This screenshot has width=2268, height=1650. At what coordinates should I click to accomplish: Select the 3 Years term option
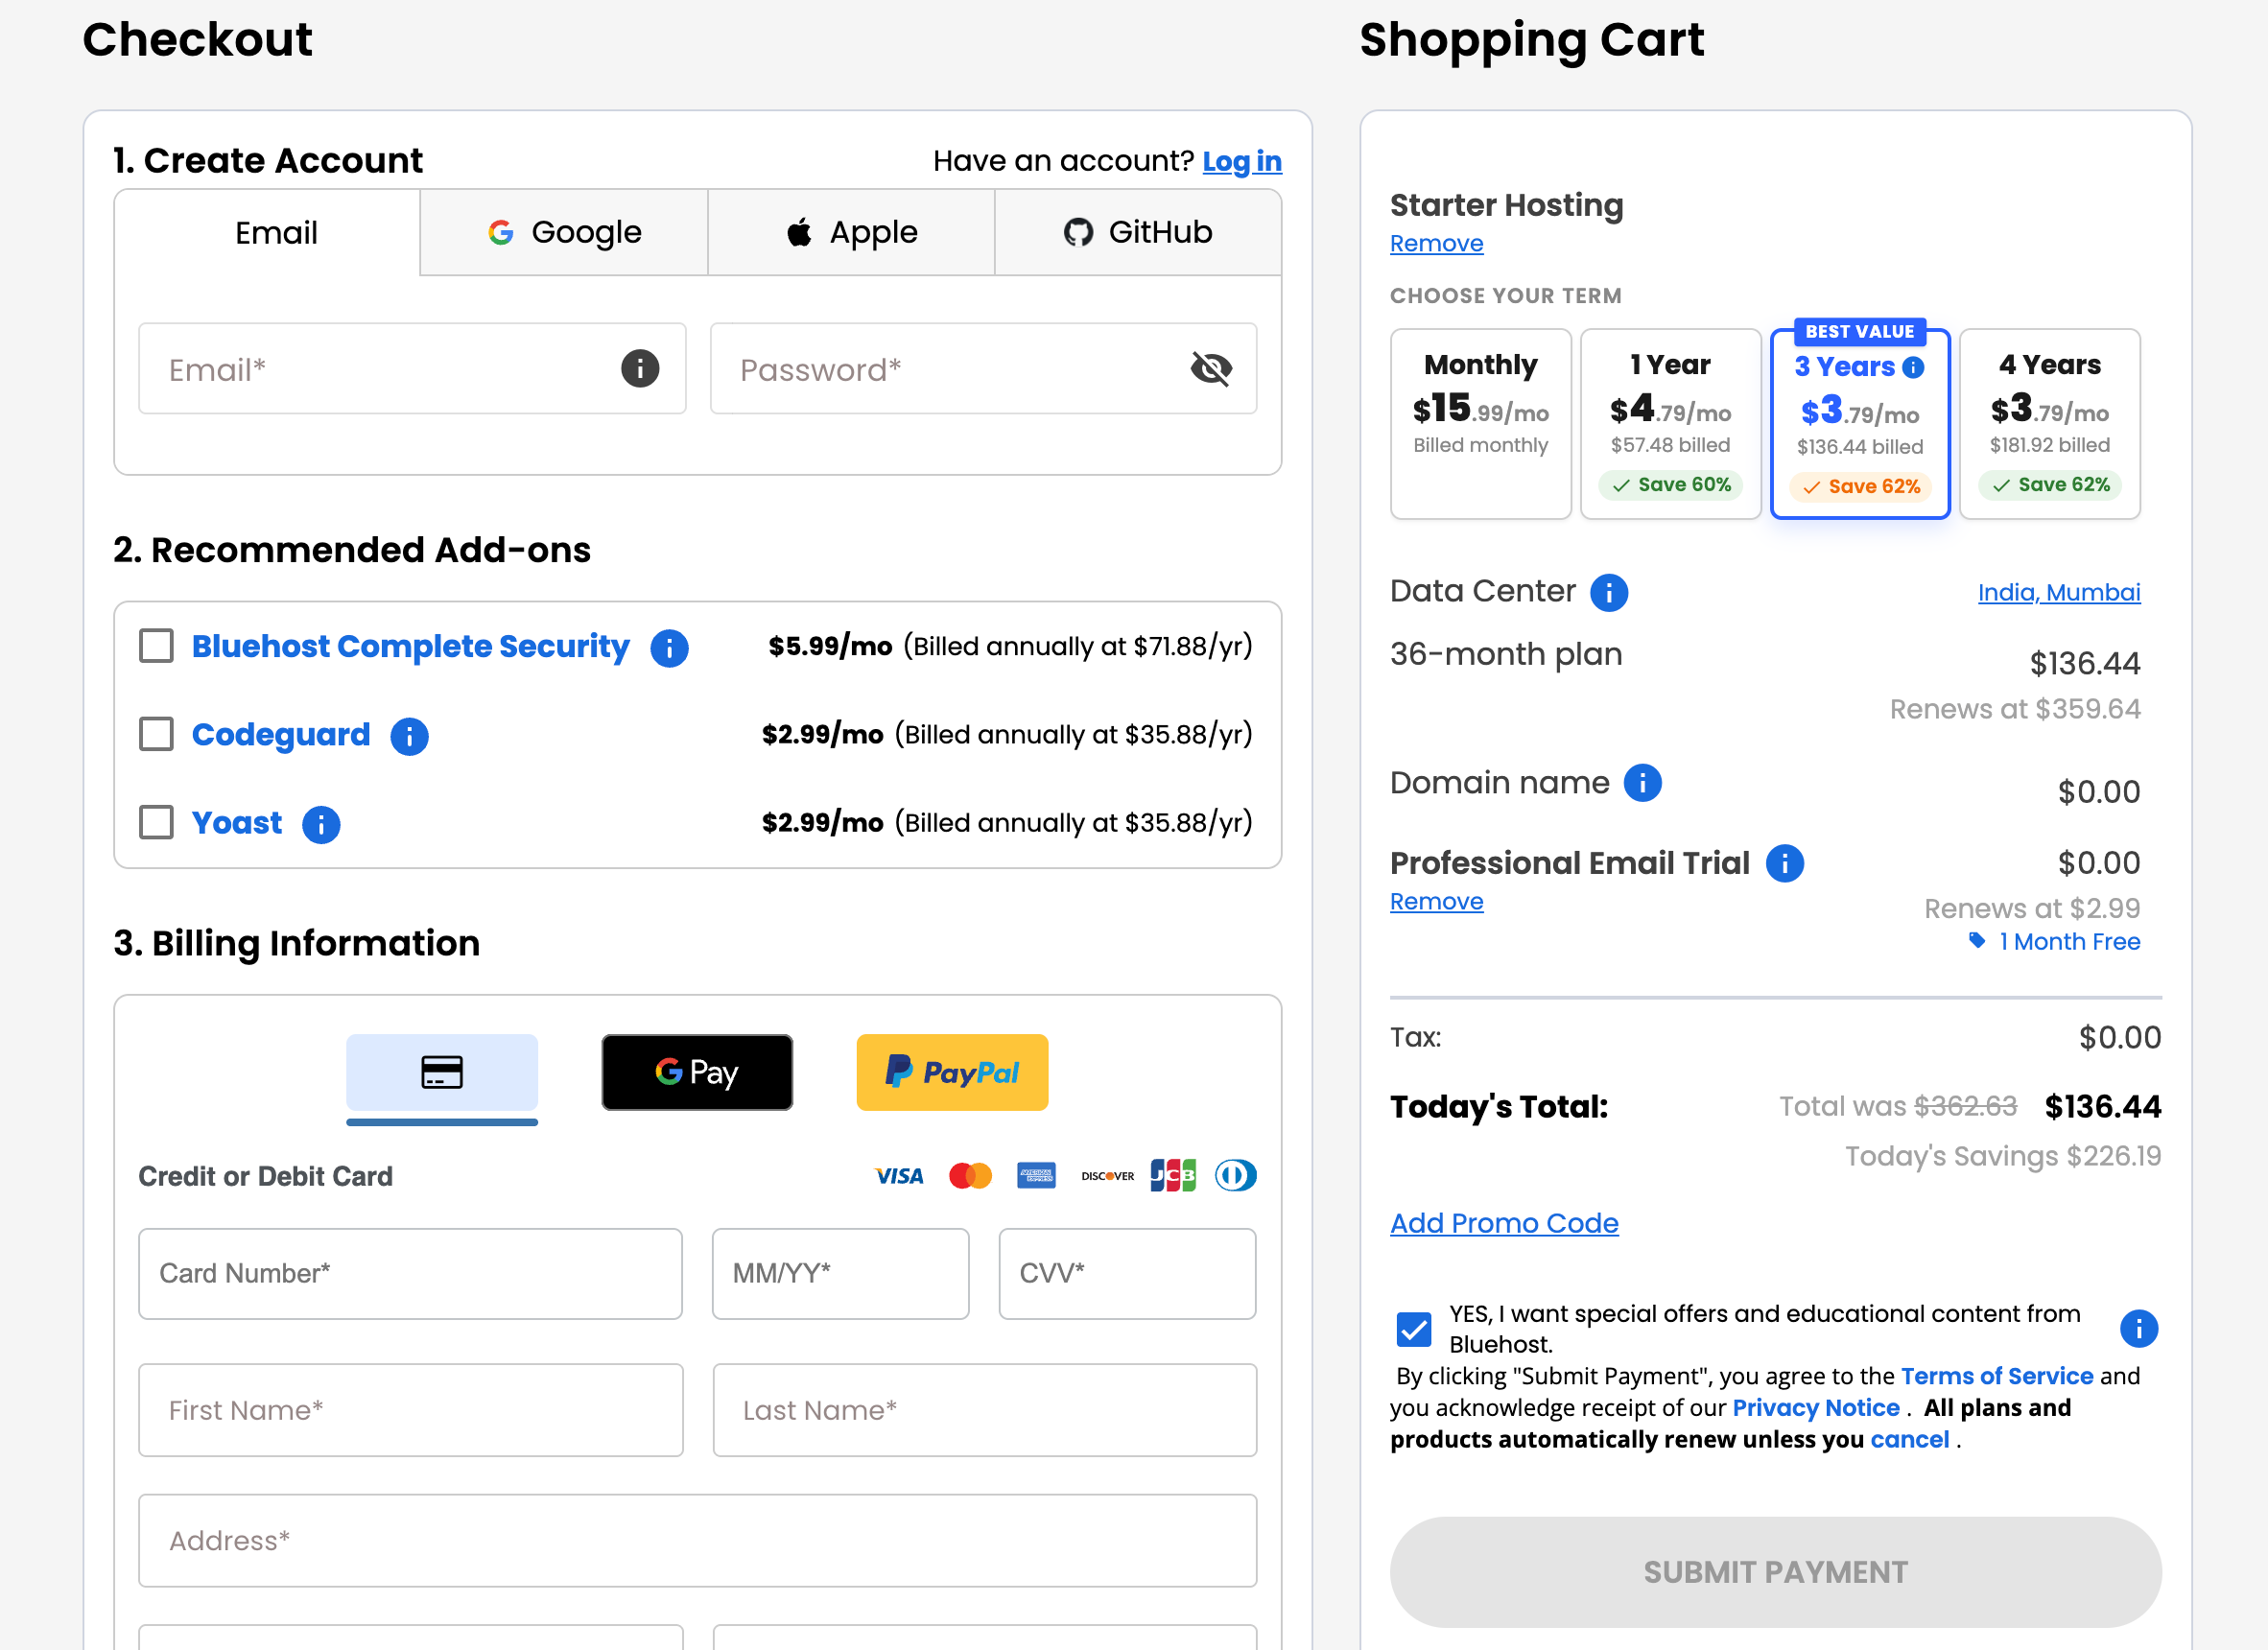1860,424
